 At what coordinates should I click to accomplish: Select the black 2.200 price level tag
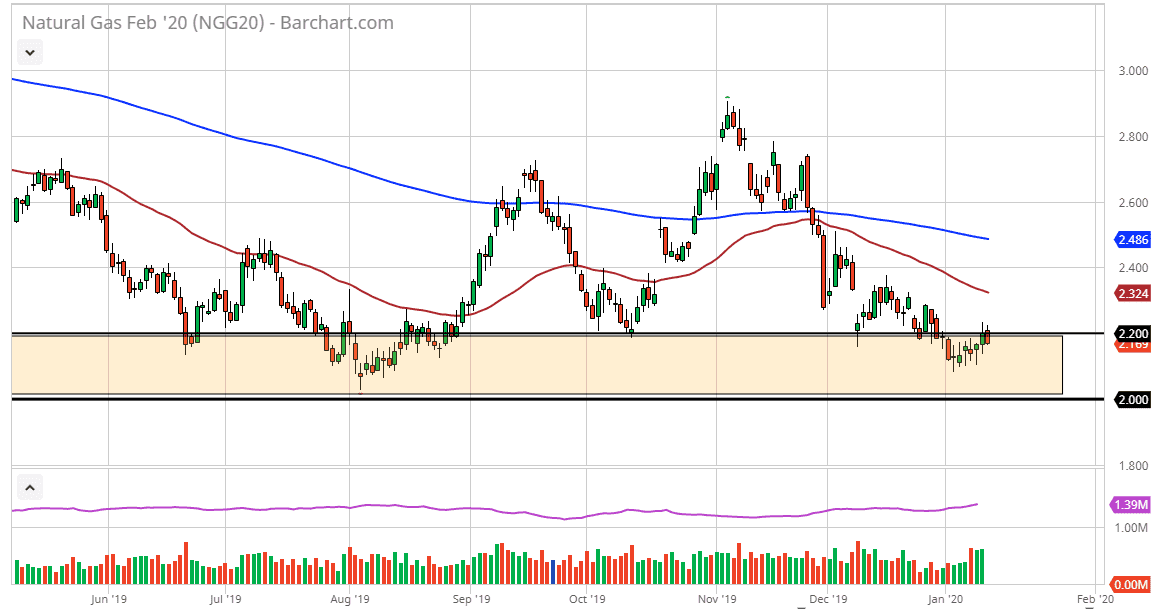click(x=1131, y=333)
